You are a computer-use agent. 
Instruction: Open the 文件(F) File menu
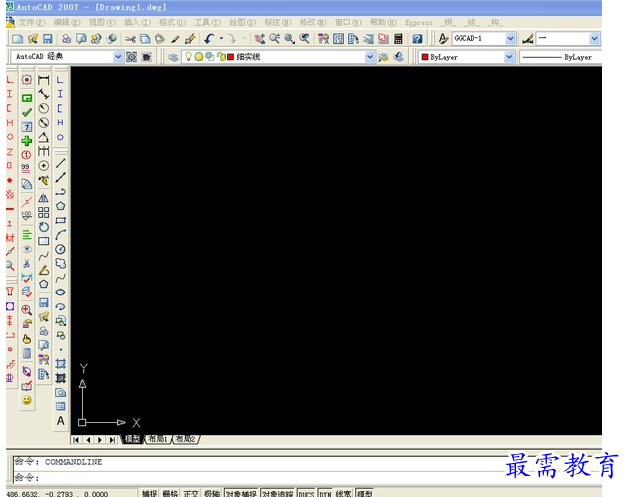point(32,22)
